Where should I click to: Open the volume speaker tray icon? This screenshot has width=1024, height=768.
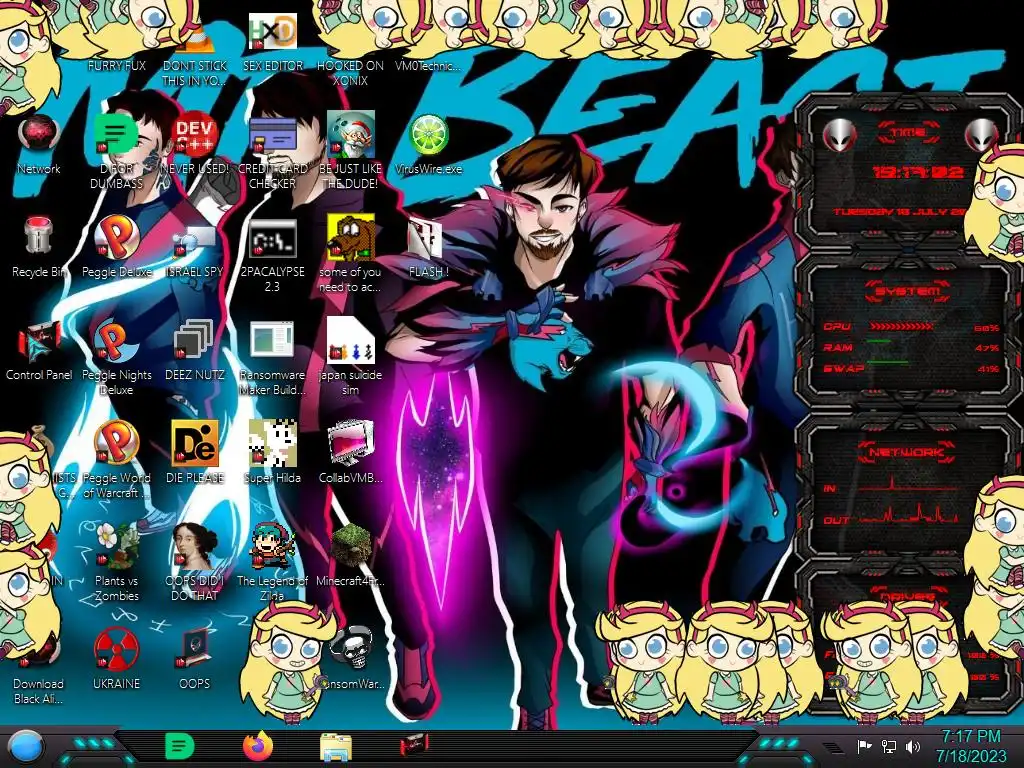(912, 746)
